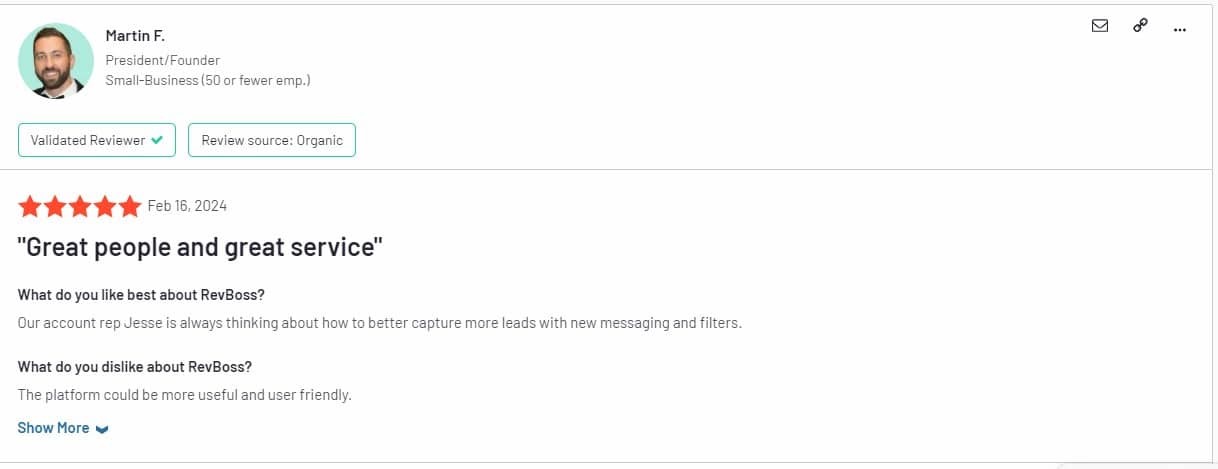Click the reviewer name Martin F.
The image size is (1218, 469).
tap(135, 35)
